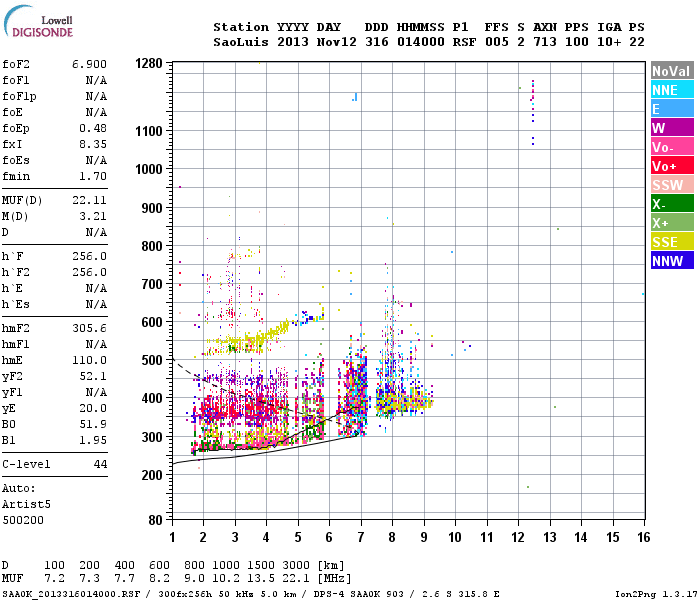Viewport: 700px width, 600px height.
Task: Click the B1 value 1.95
Action: (x=93, y=441)
